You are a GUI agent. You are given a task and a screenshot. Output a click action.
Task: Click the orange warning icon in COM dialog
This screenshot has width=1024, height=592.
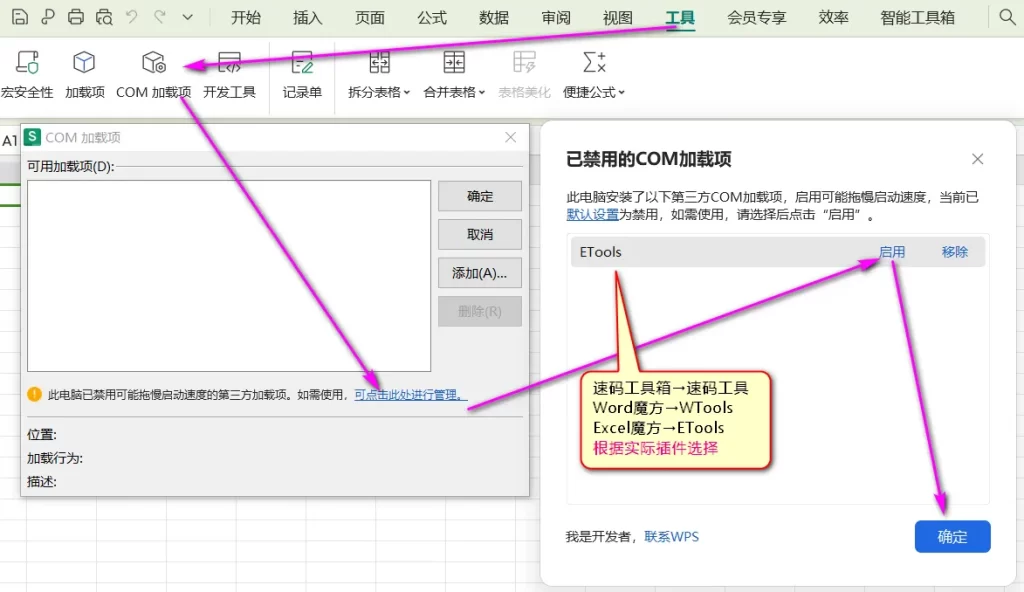(x=34, y=394)
